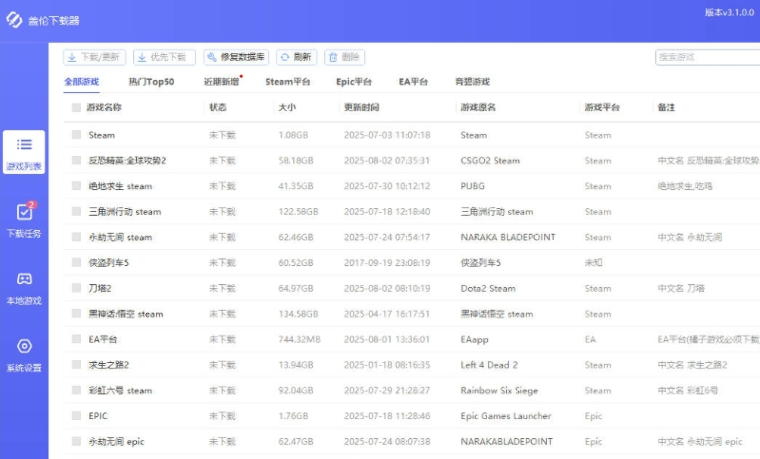The width and height of the screenshot is (760, 459).
Task: Check the box for 永劫无间 epic
Action: coord(76,441)
